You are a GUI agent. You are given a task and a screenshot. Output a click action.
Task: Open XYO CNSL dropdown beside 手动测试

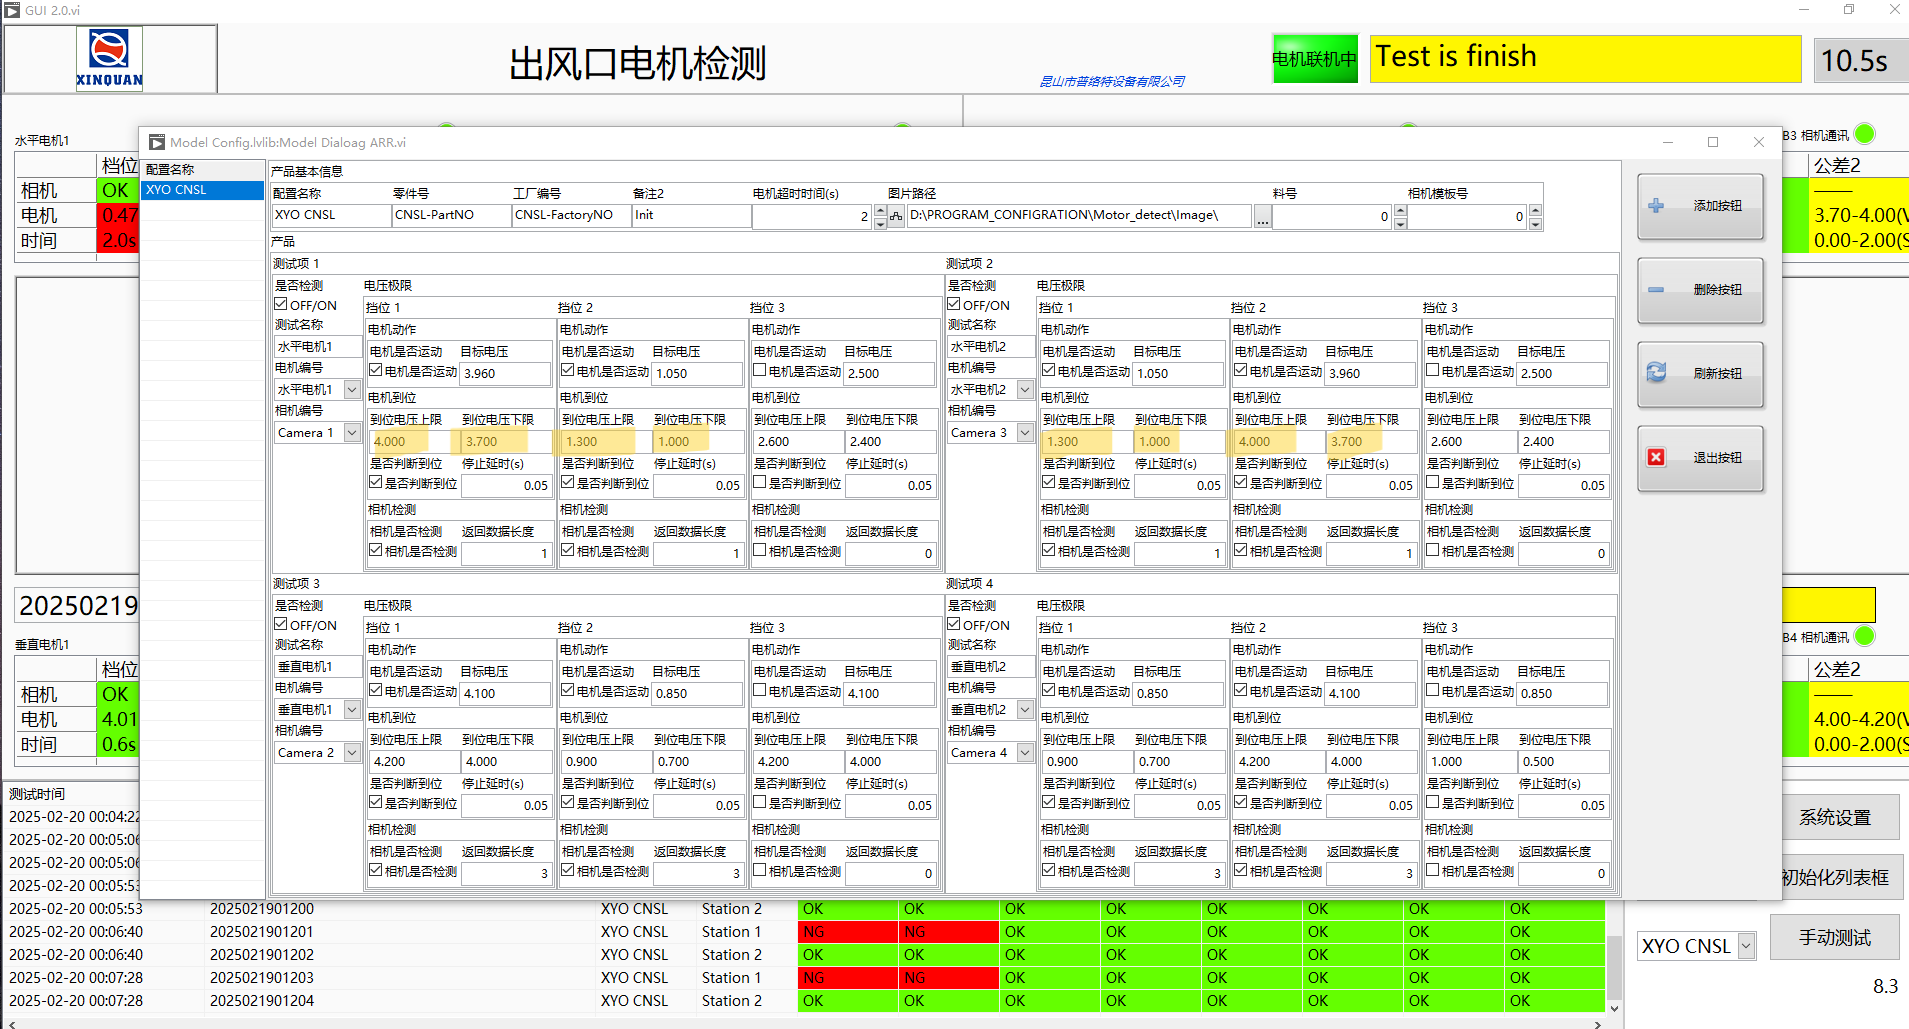(x=1746, y=946)
